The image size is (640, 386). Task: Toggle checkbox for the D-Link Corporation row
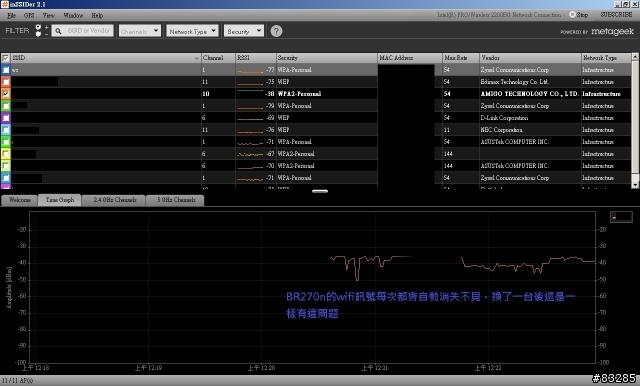(6, 118)
